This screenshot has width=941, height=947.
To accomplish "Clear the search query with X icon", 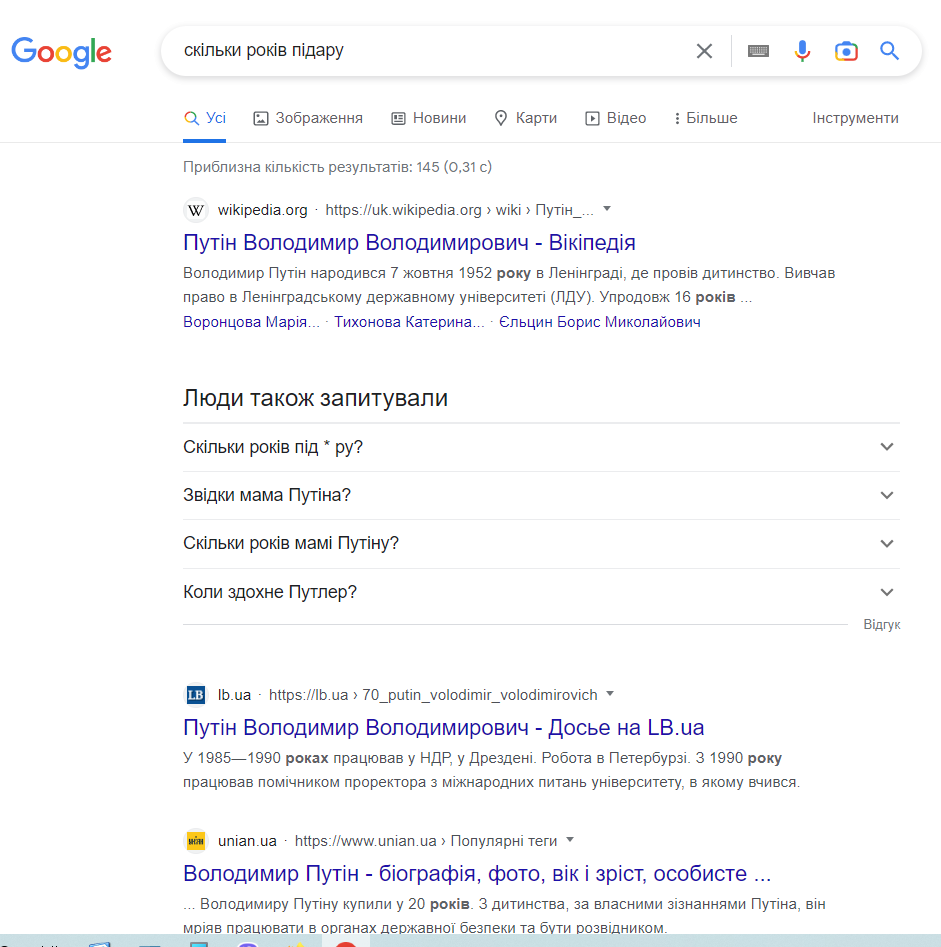I will coord(704,51).
